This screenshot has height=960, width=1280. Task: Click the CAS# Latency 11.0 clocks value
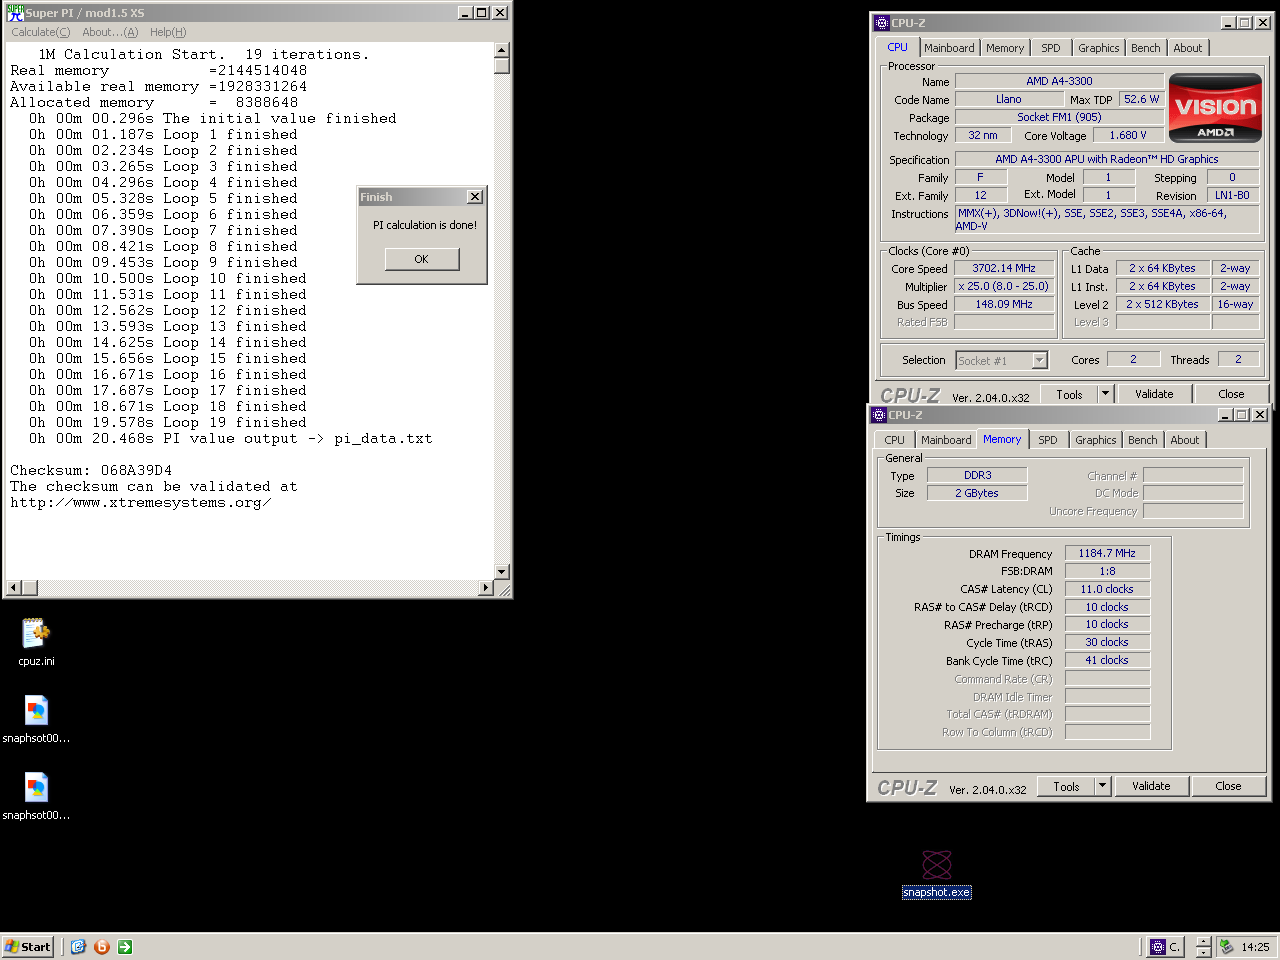click(1107, 589)
